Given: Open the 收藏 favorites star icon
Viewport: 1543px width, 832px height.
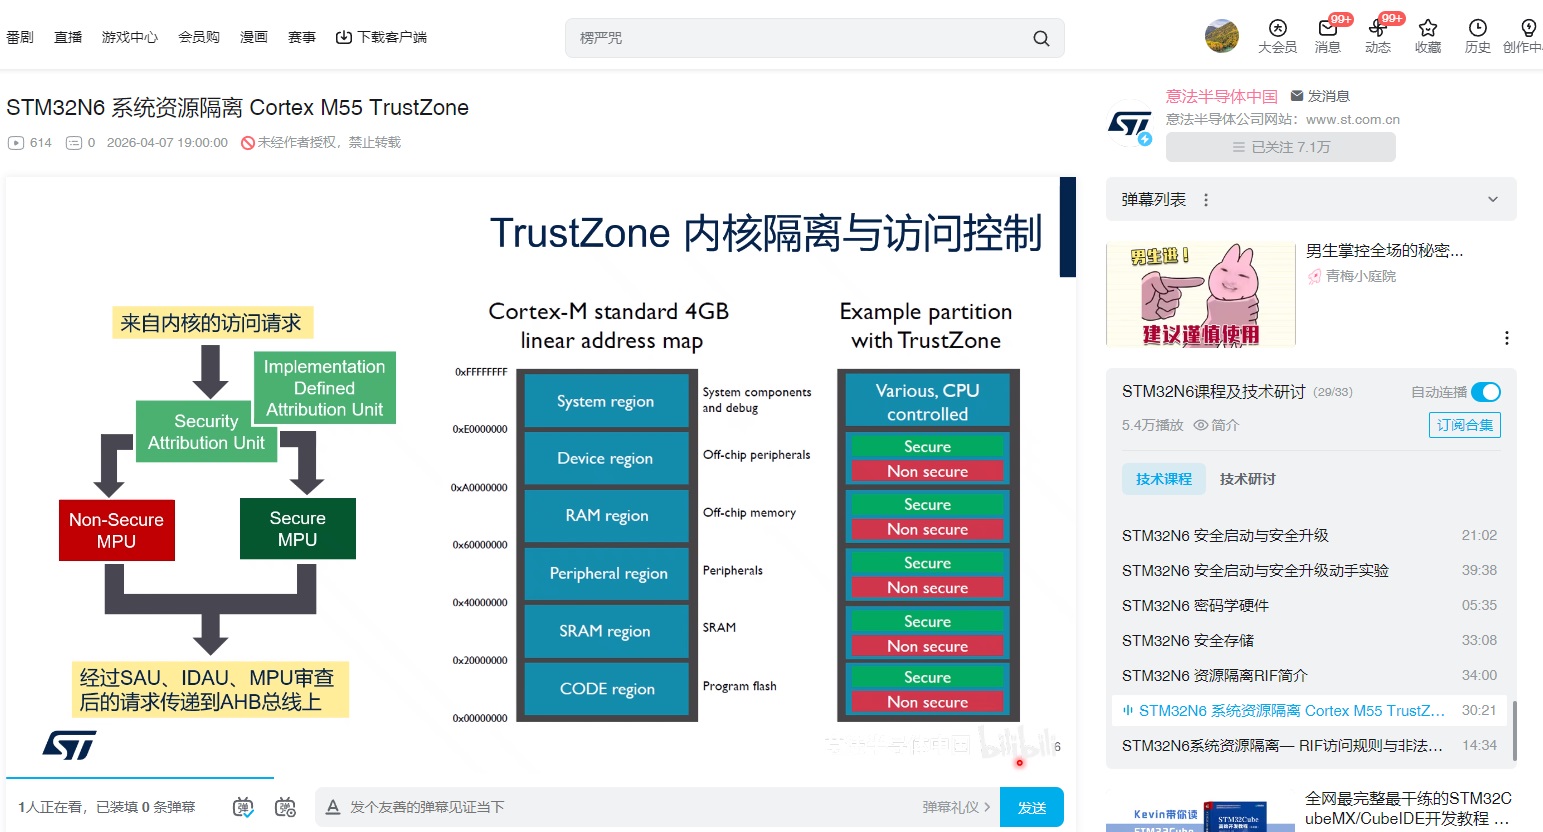Looking at the screenshot, I should [x=1428, y=36].
